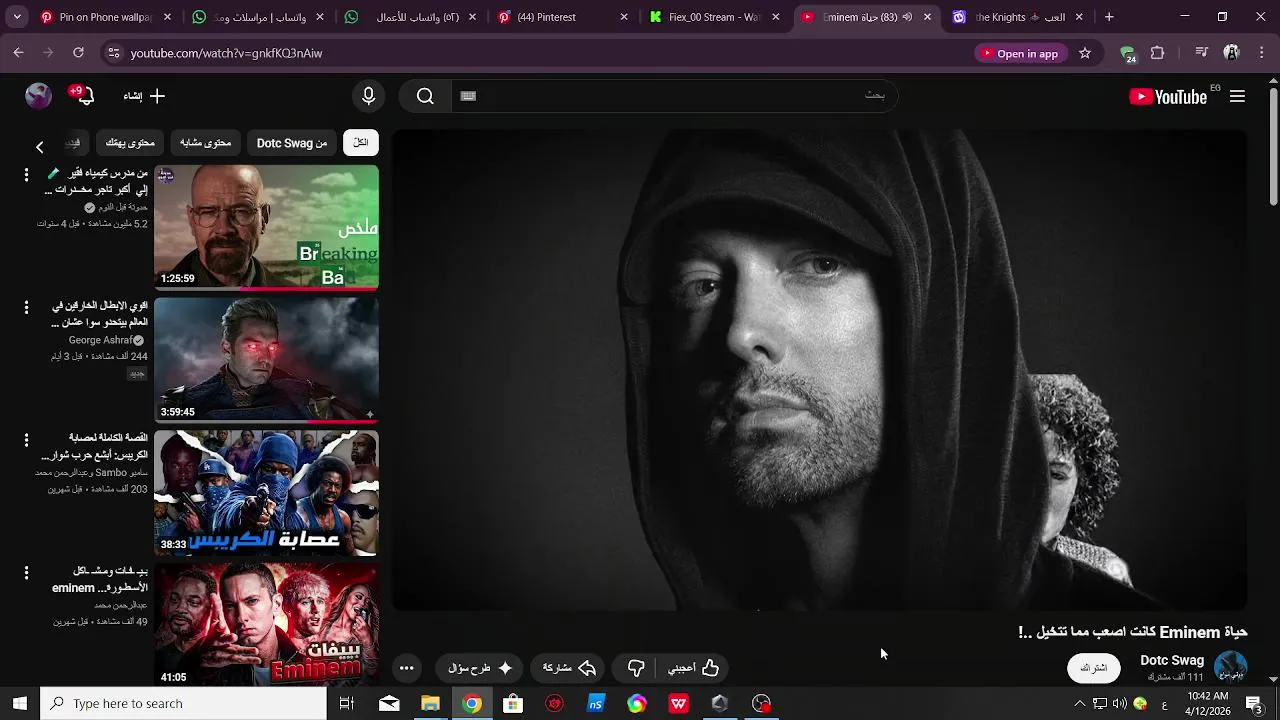Viewport: 1280px width, 720px height.
Task: Share the video using the share button
Action: (x=569, y=668)
